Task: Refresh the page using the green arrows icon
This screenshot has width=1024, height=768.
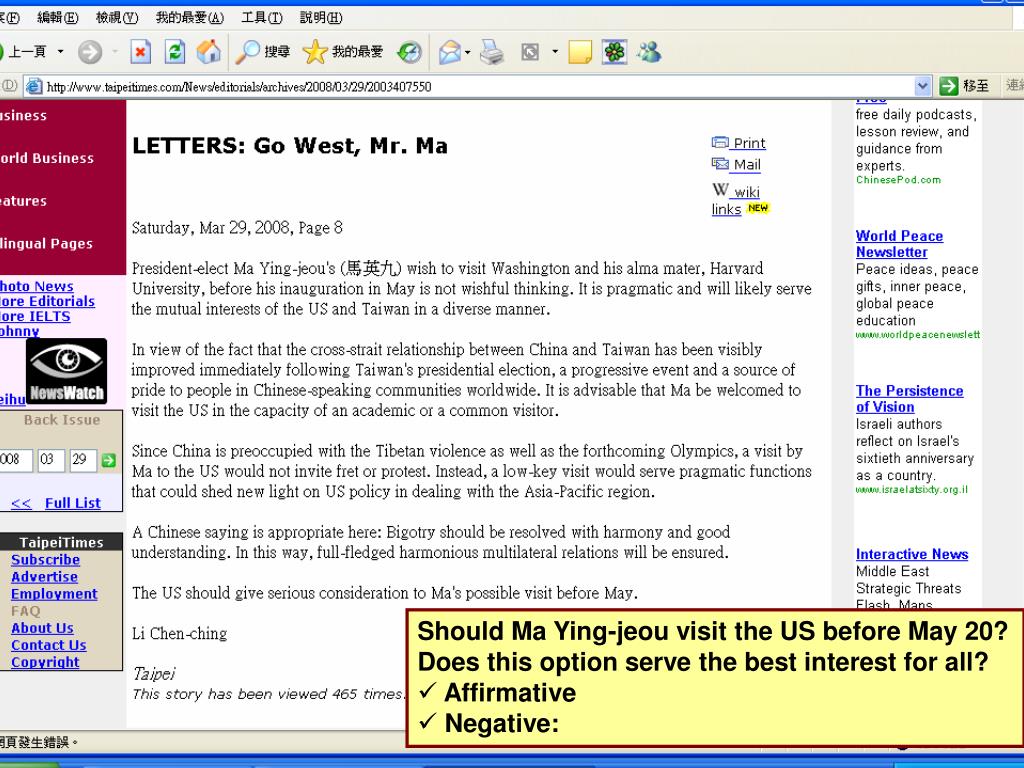Action: (x=174, y=52)
